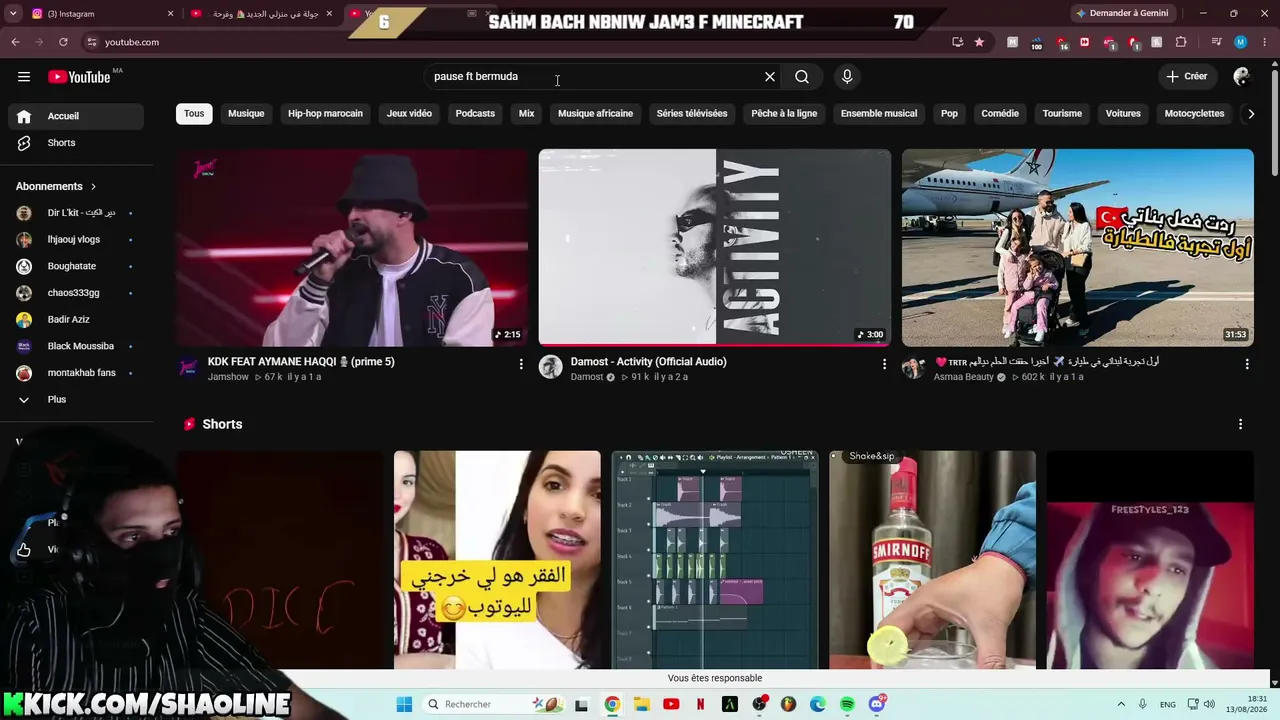Open the Black Moussiba channel
Viewport: 1280px width, 720px height.
click(76, 346)
